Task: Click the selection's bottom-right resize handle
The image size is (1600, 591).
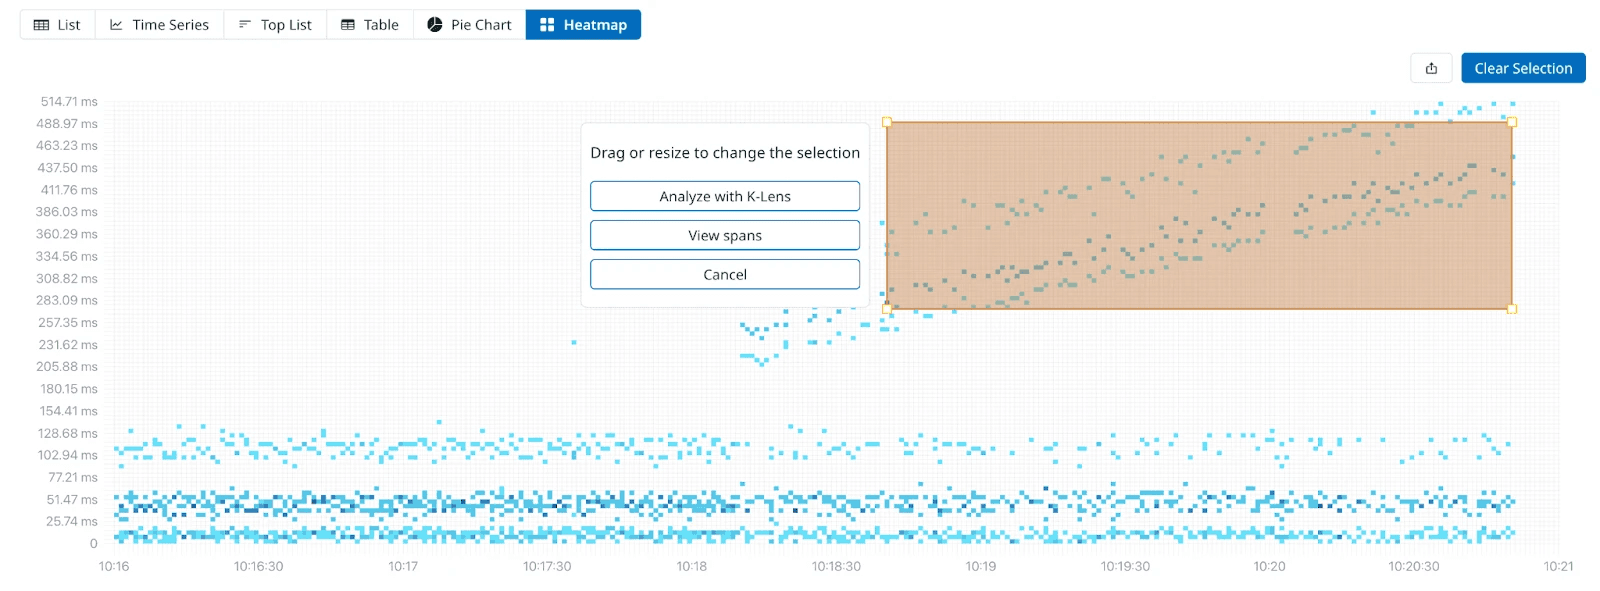Action: click(1512, 309)
